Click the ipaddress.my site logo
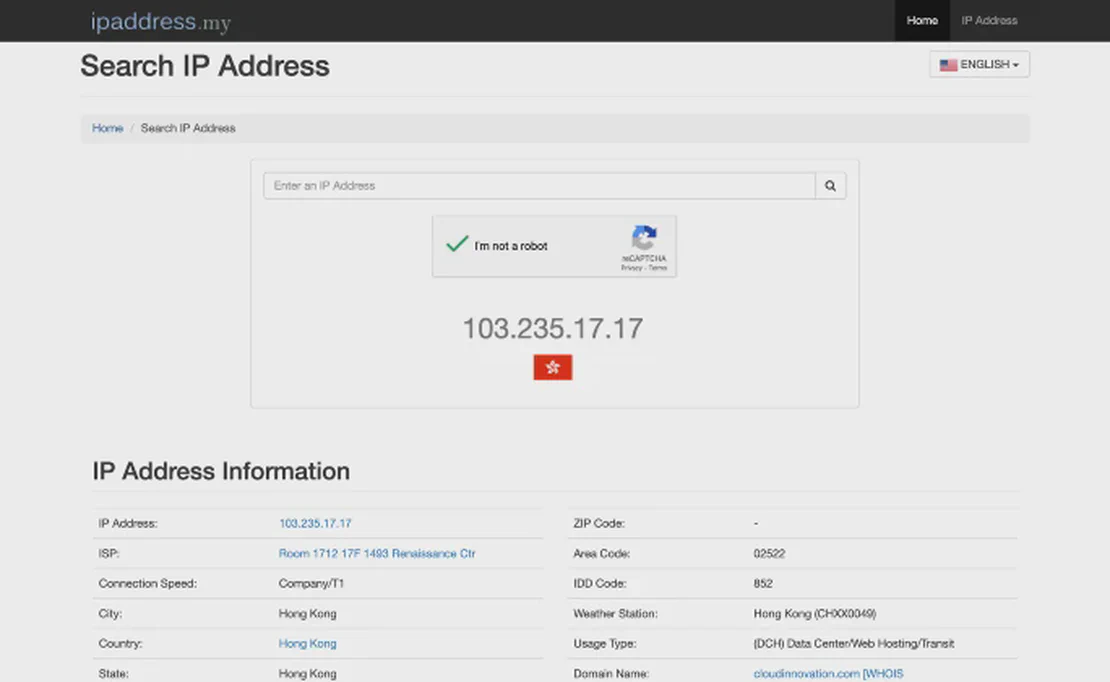1110x682 pixels. [x=160, y=21]
